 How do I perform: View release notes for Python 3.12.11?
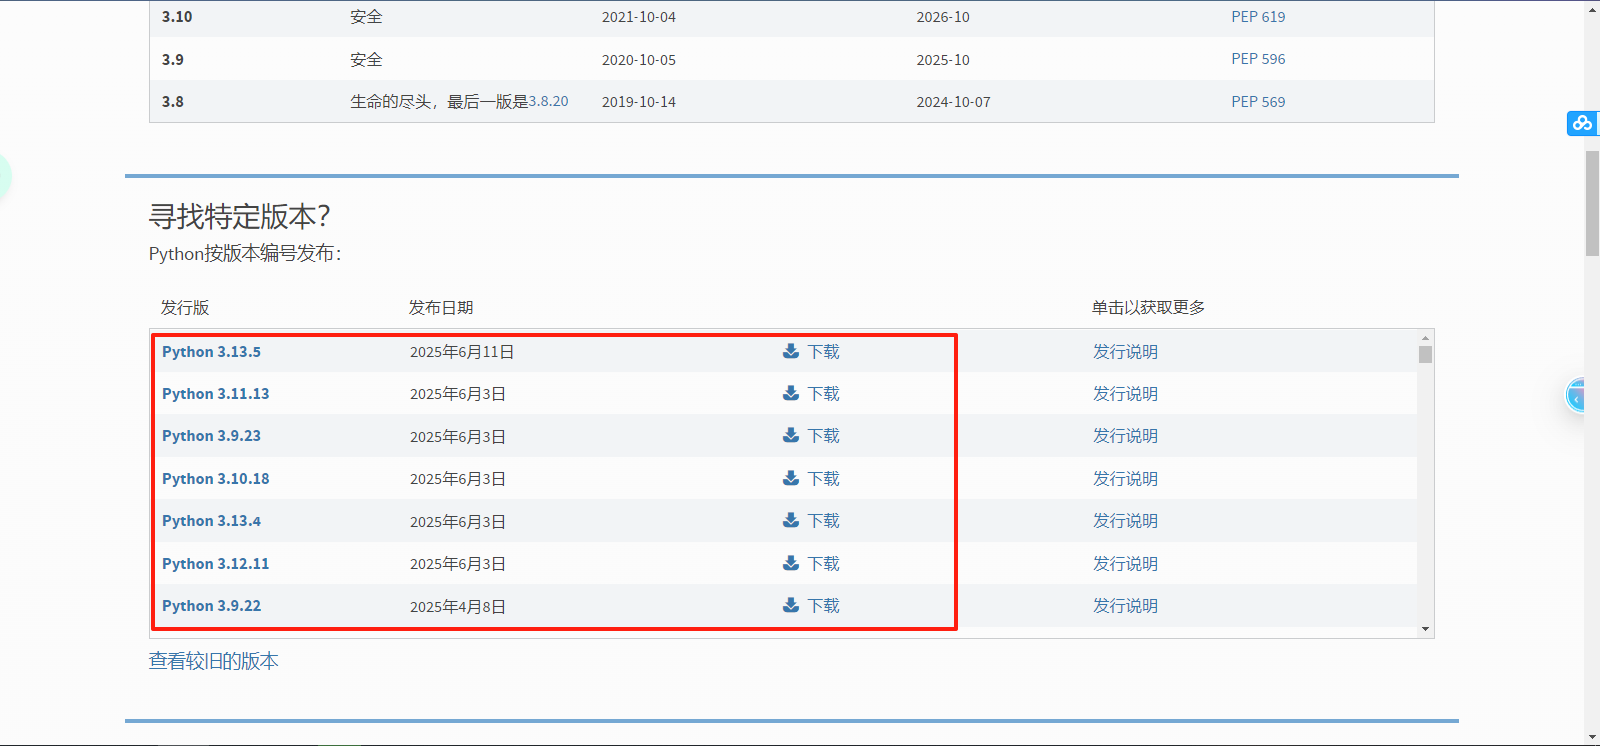click(1125, 564)
